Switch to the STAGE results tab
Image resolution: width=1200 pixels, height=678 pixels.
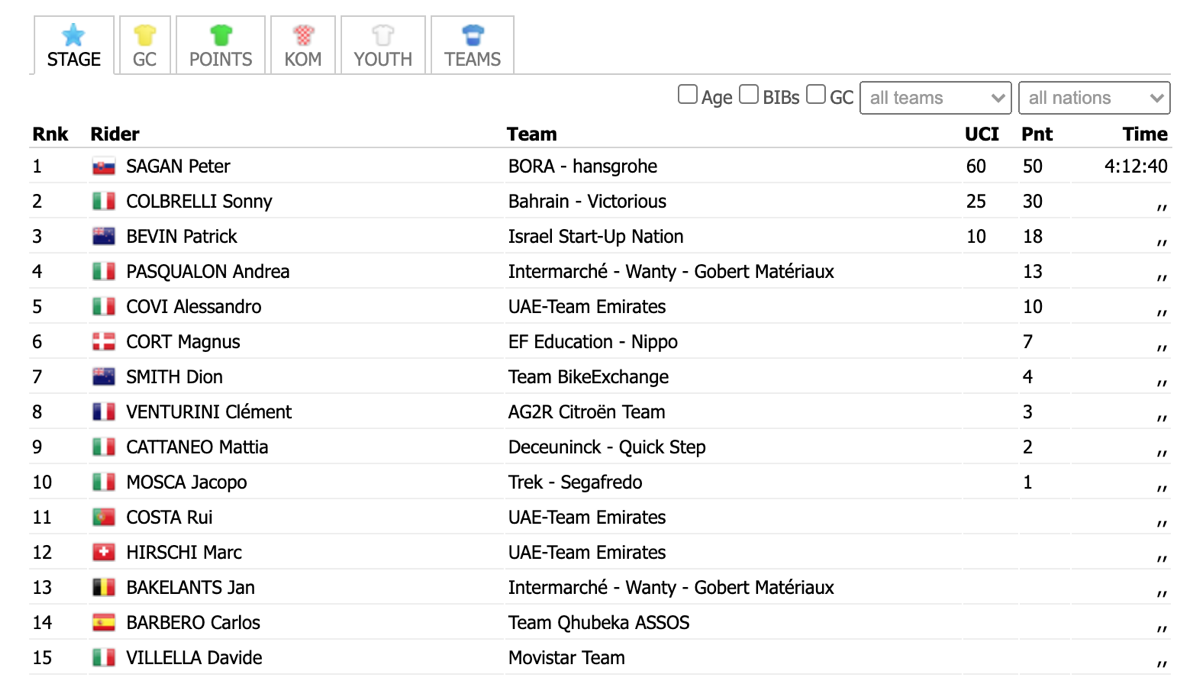pyautogui.click(x=74, y=46)
